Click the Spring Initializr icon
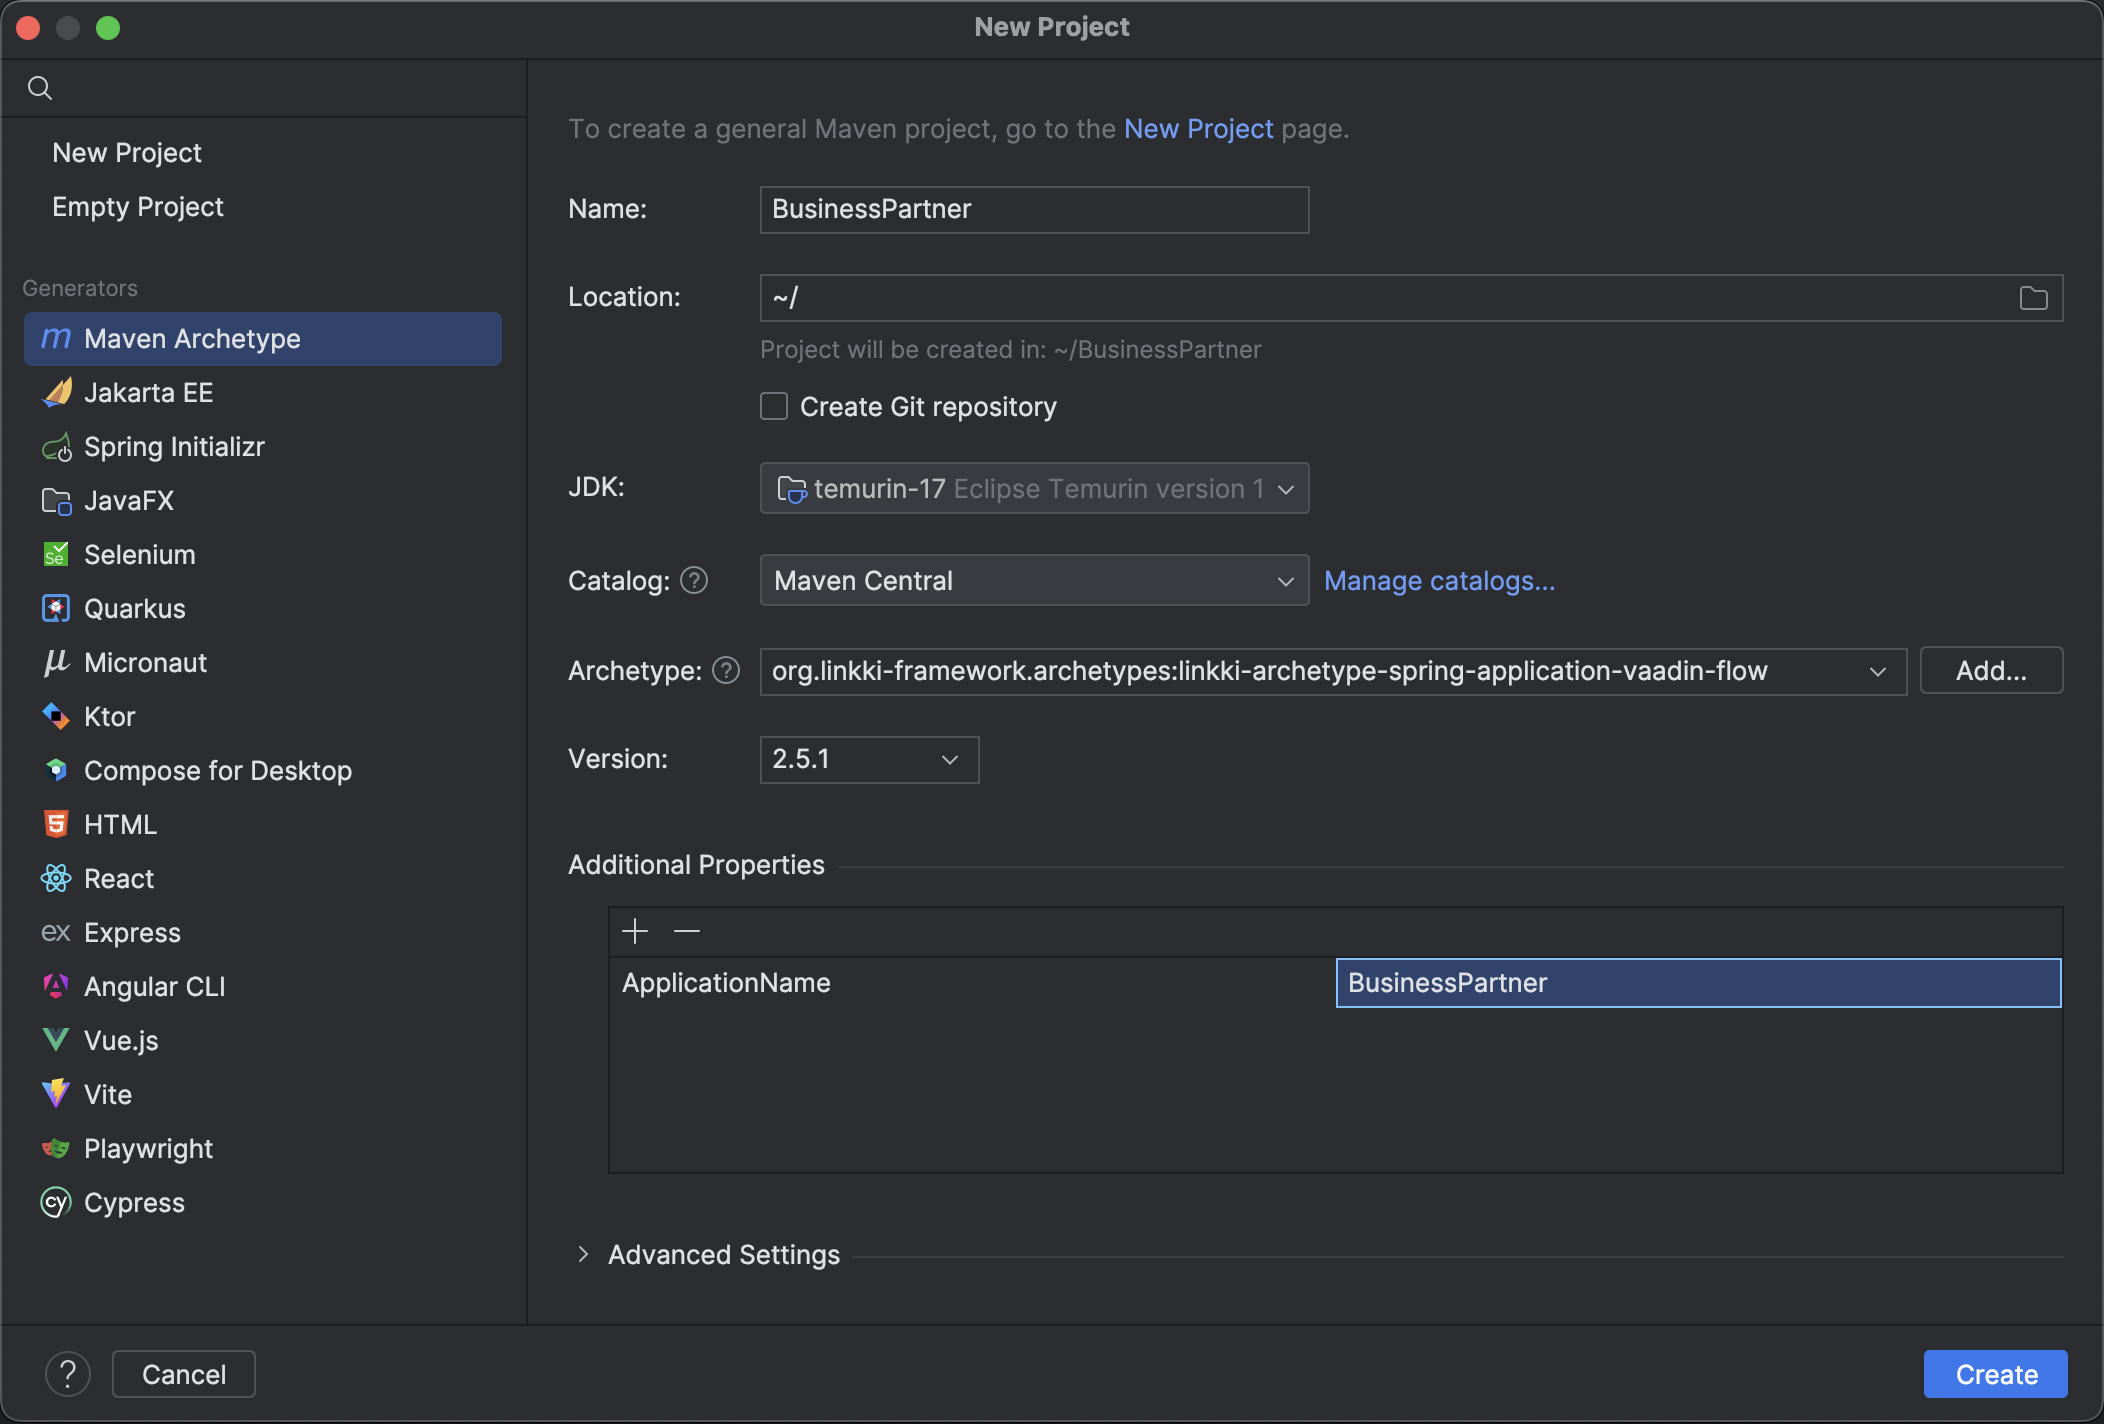The height and width of the screenshot is (1424, 2104). point(56,447)
